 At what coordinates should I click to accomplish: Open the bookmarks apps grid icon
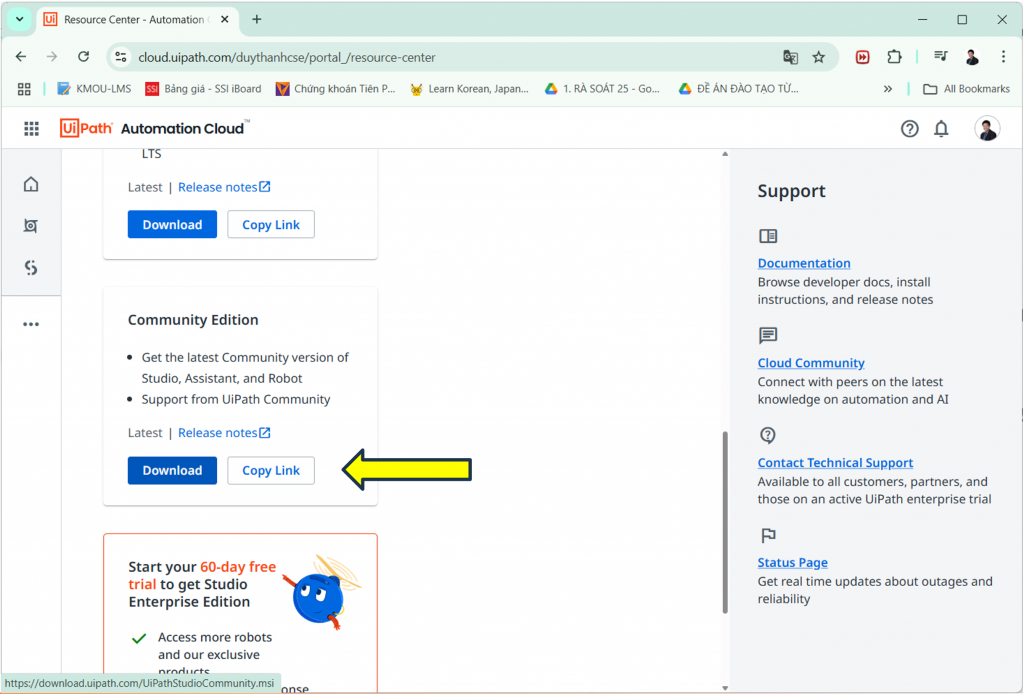[x=24, y=89]
